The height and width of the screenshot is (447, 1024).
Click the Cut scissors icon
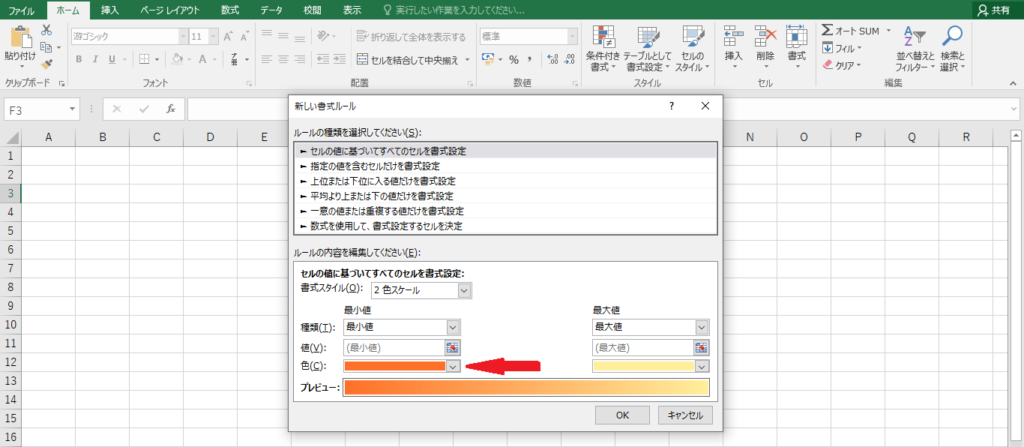[46, 30]
